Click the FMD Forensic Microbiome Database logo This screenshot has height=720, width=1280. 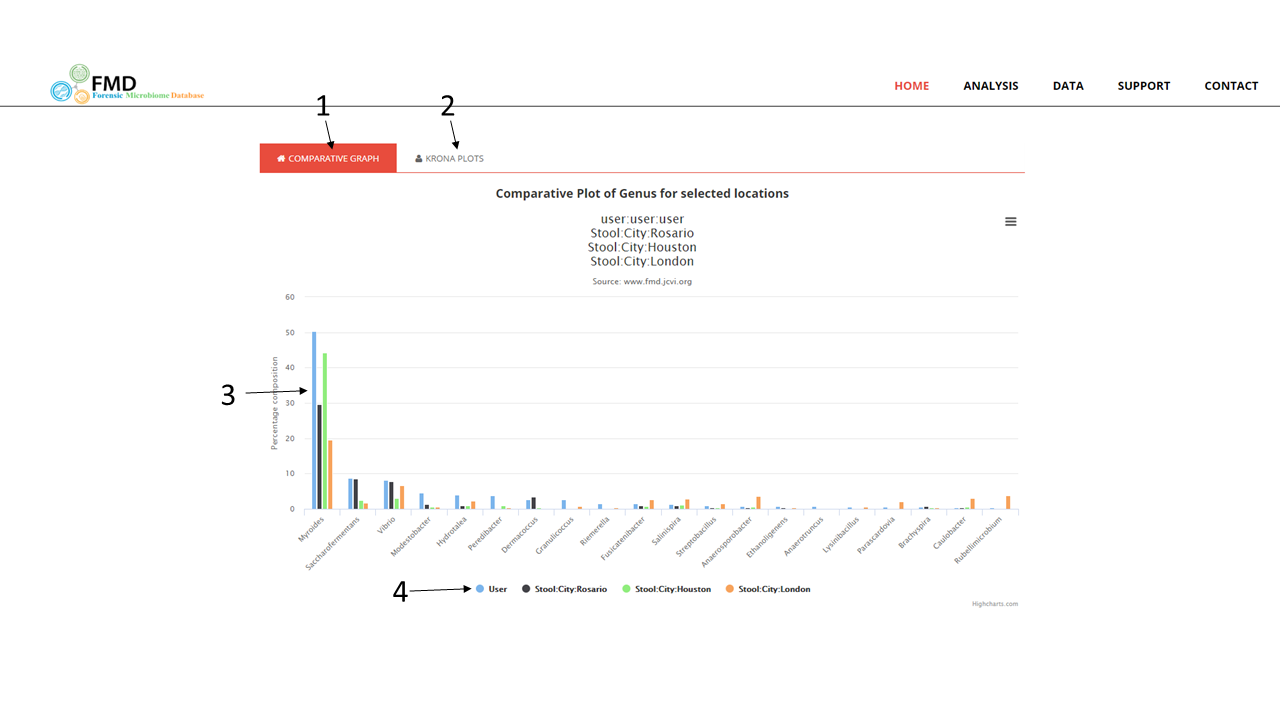(x=127, y=84)
